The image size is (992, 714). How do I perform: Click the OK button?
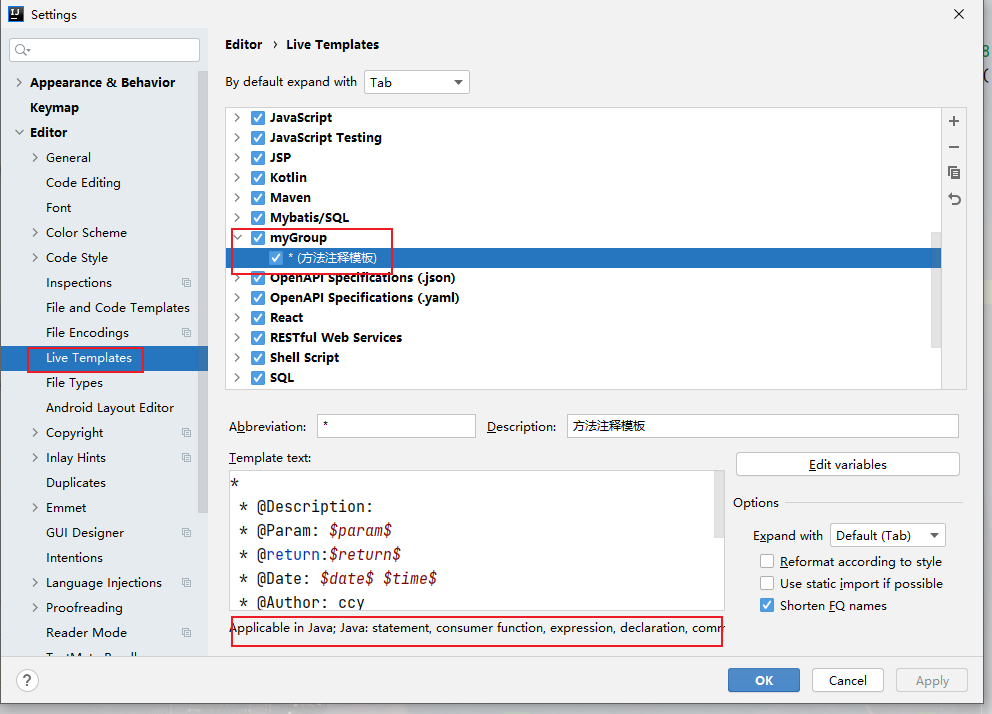pos(764,680)
